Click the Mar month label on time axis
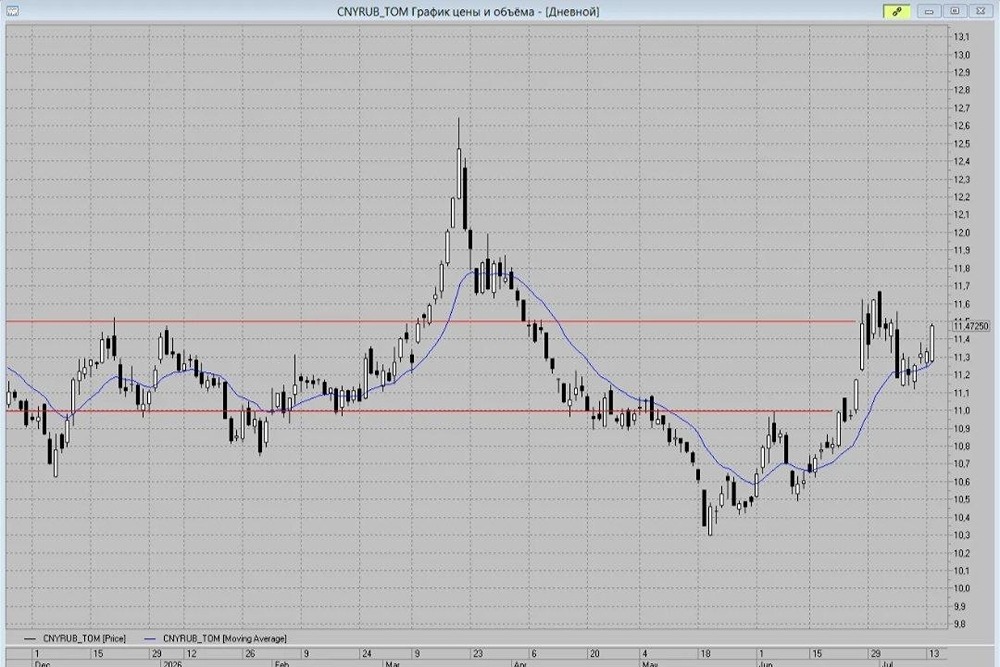The width and height of the screenshot is (1000, 667). [392, 664]
